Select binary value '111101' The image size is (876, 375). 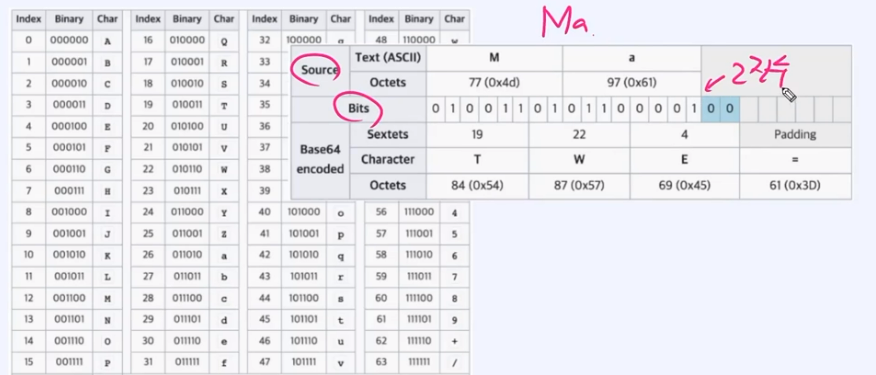(x=419, y=319)
